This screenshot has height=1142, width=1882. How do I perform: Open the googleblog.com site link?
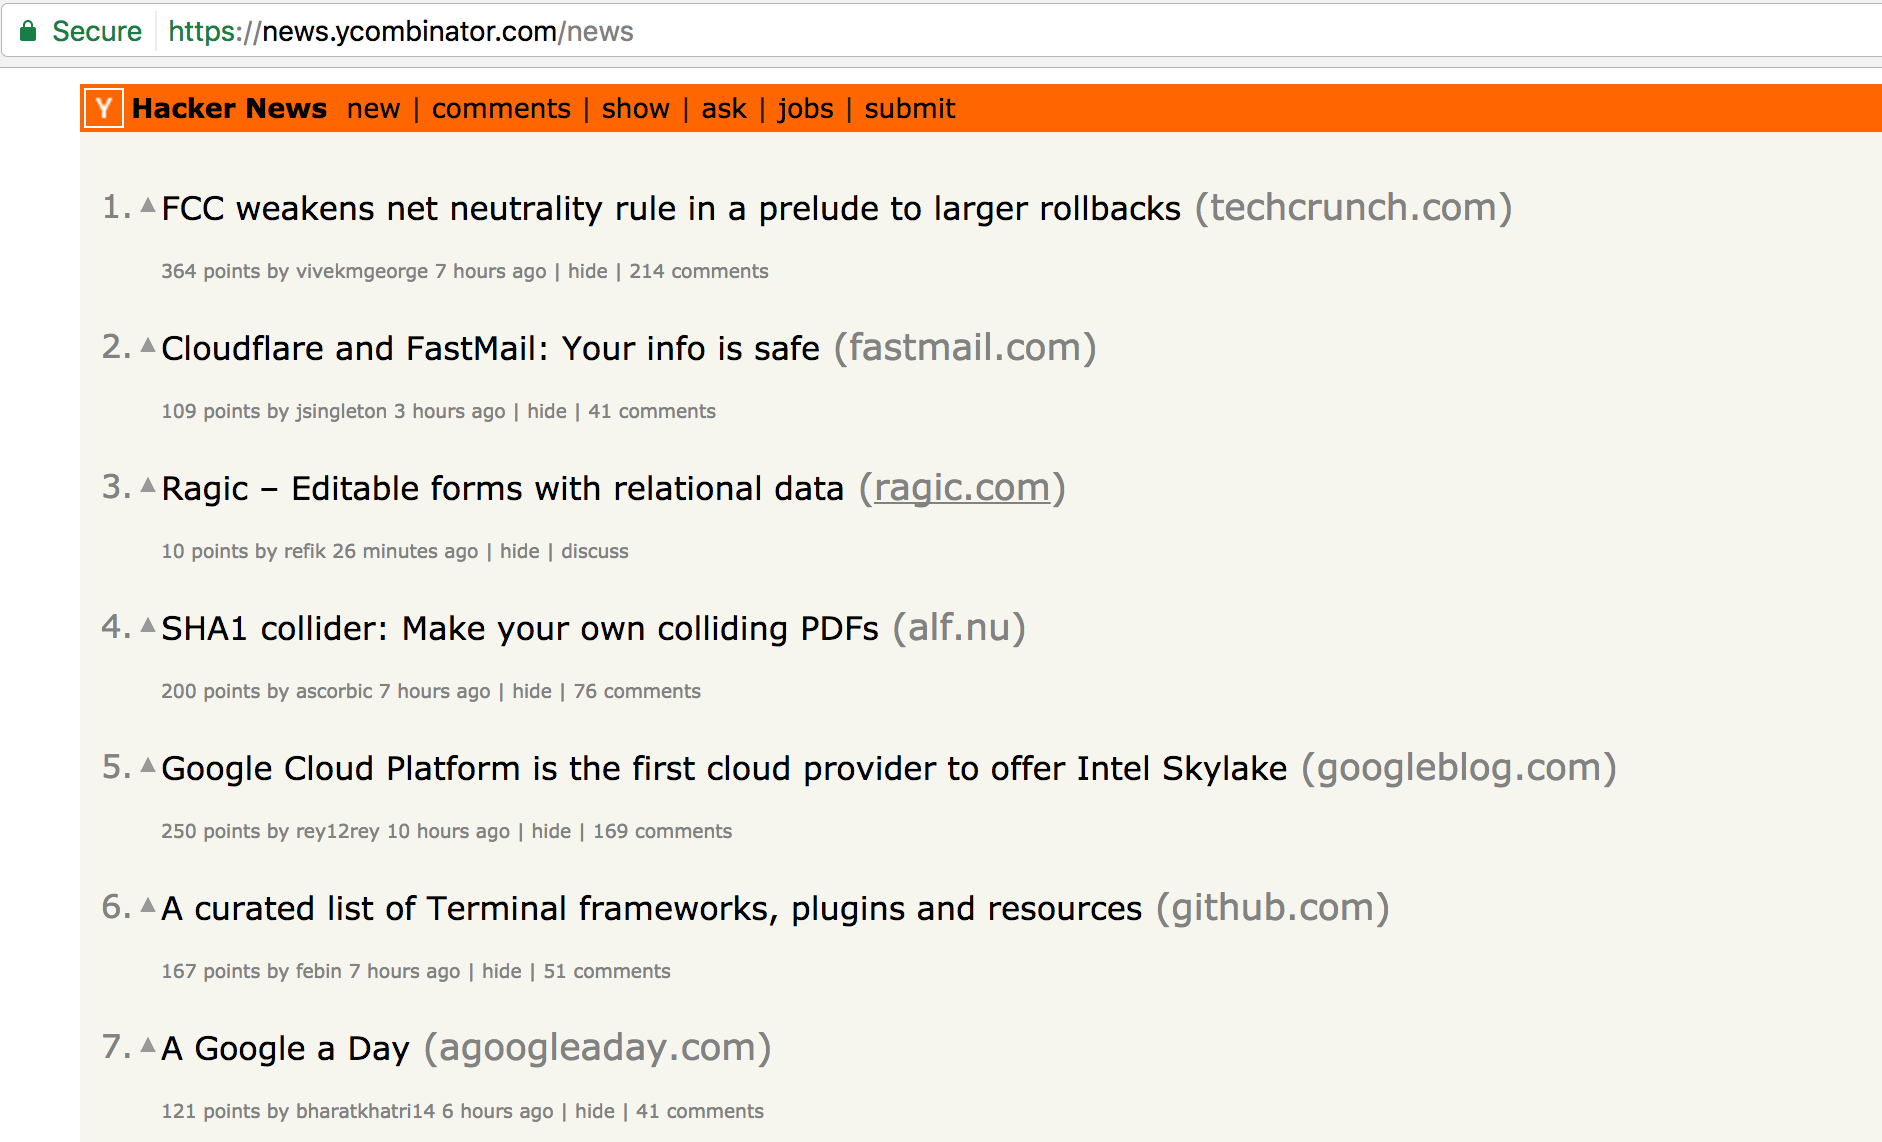pyautogui.click(x=1459, y=768)
